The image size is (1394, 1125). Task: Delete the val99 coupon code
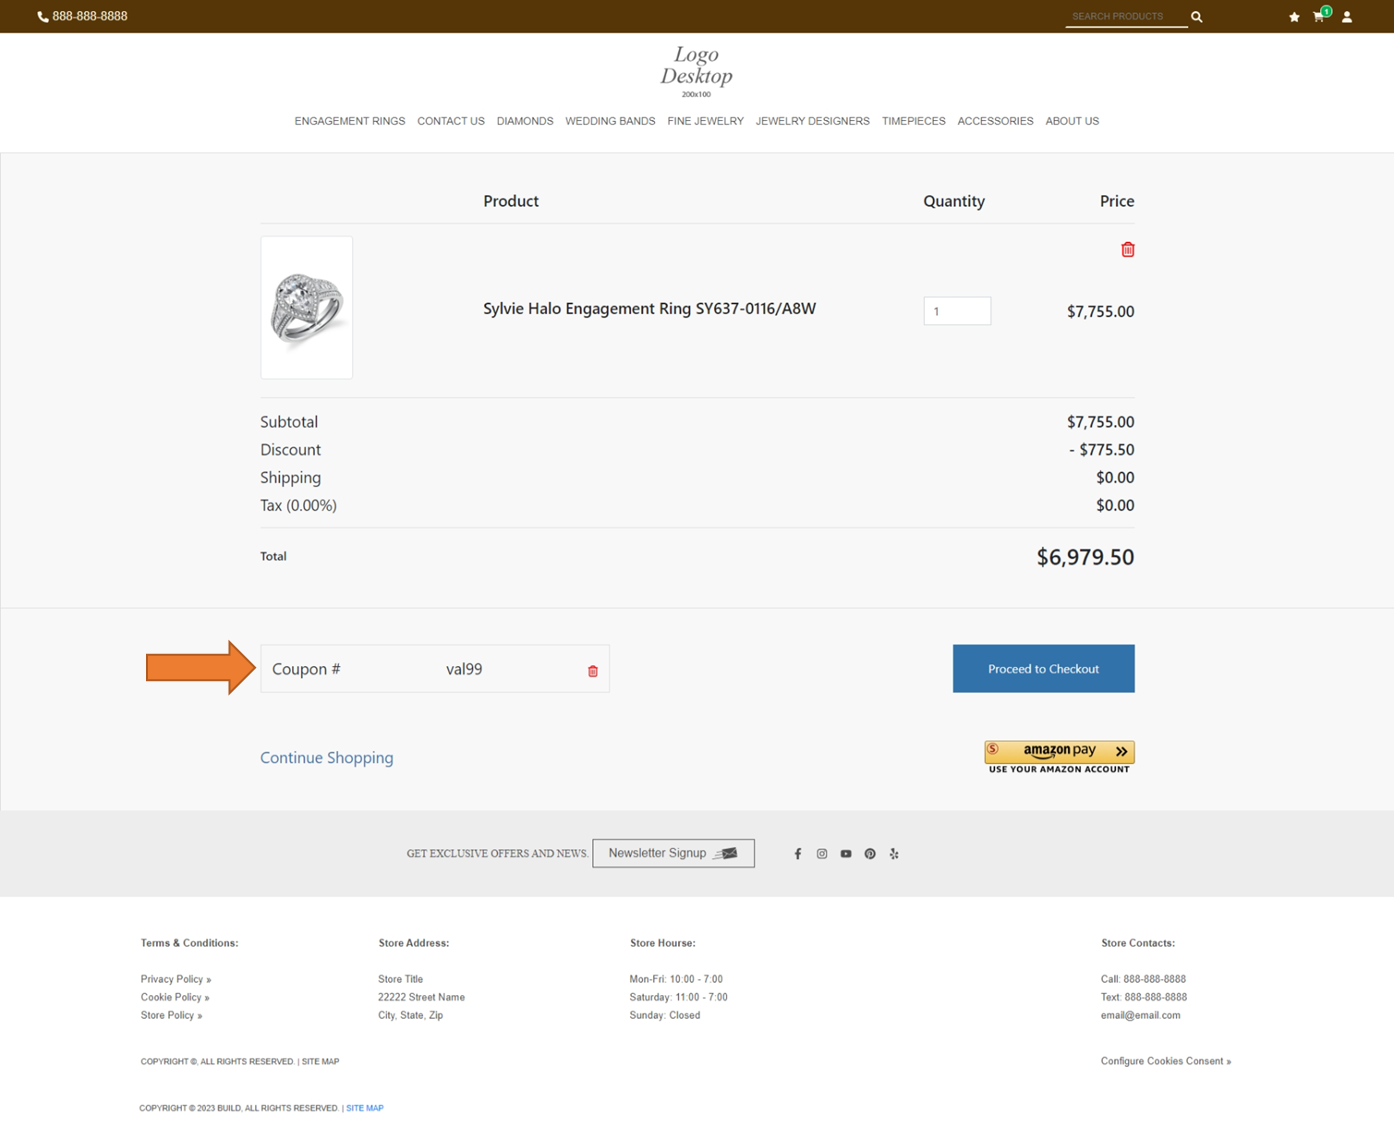pyautogui.click(x=592, y=671)
